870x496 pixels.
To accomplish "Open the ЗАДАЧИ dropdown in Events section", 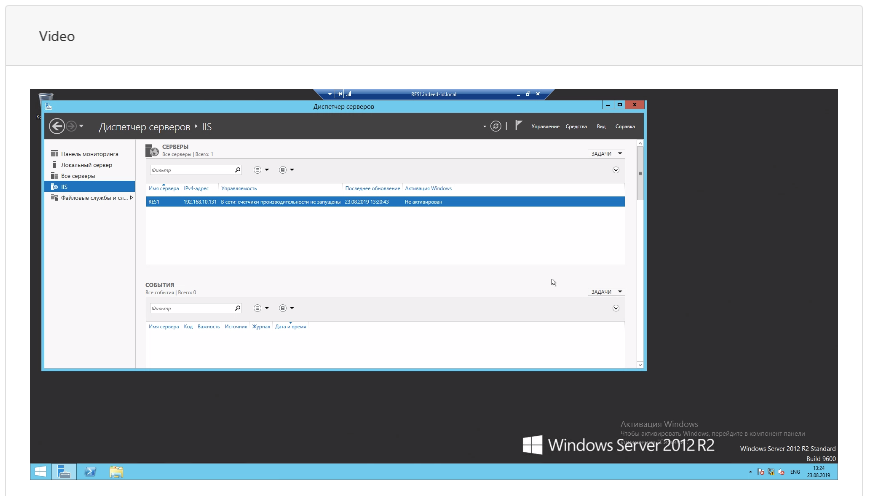I will click(x=606, y=292).
